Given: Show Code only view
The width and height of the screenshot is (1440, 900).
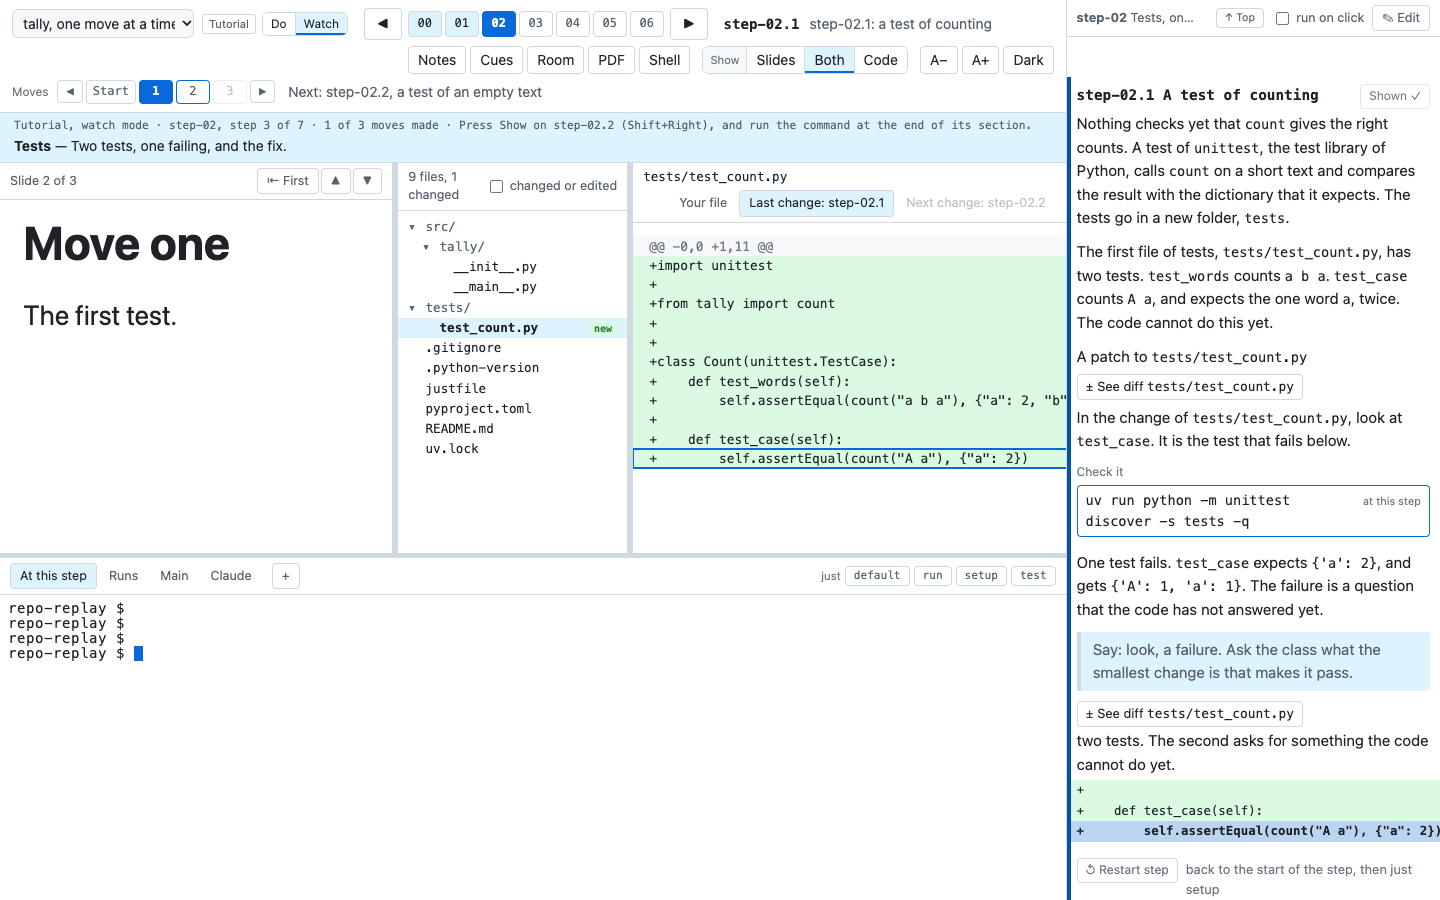Looking at the screenshot, I should click(x=880, y=60).
